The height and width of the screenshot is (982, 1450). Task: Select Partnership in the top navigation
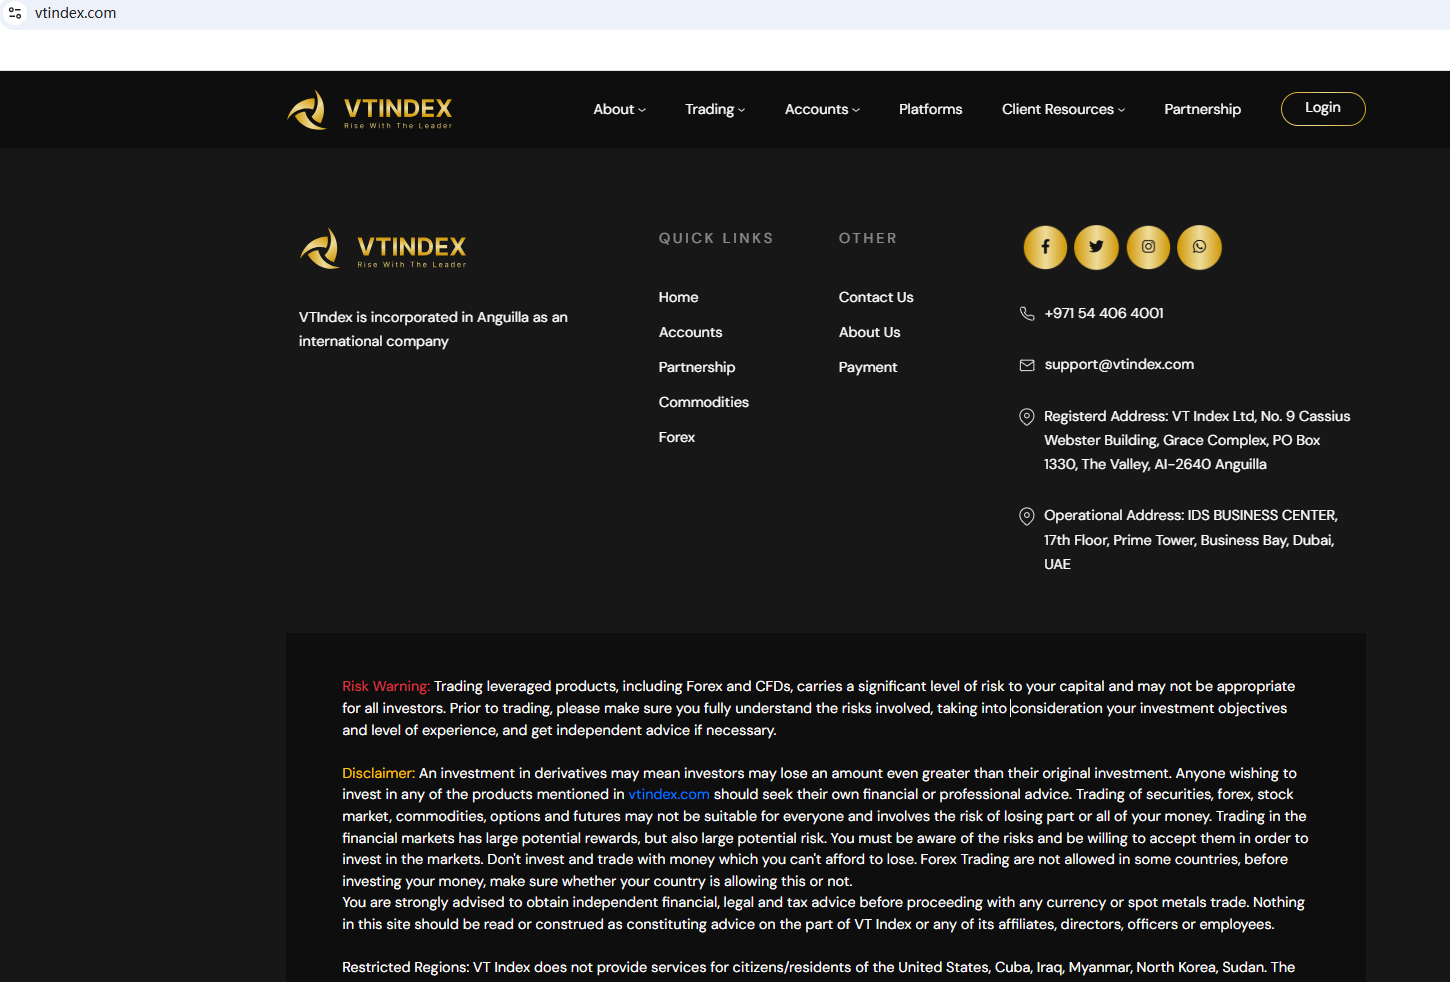pos(1202,109)
